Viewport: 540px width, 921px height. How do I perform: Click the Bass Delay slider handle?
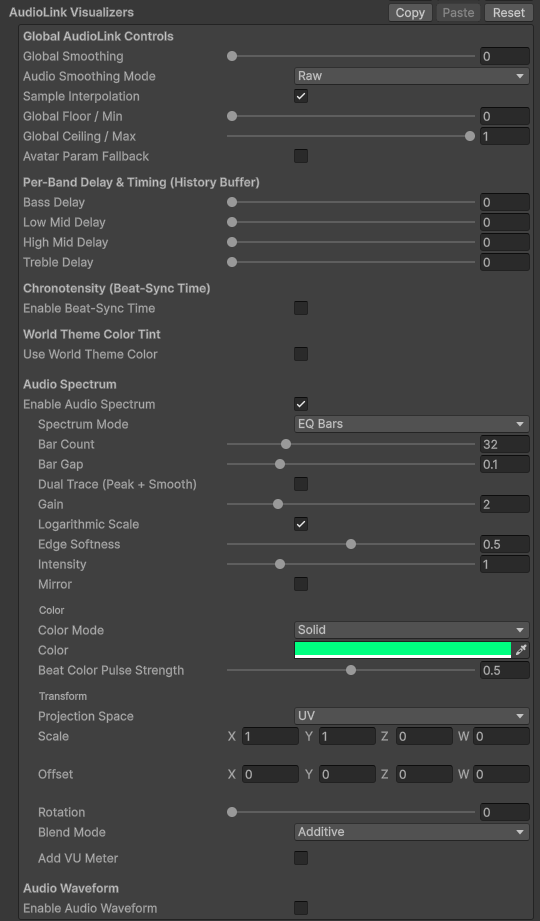pos(232,202)
